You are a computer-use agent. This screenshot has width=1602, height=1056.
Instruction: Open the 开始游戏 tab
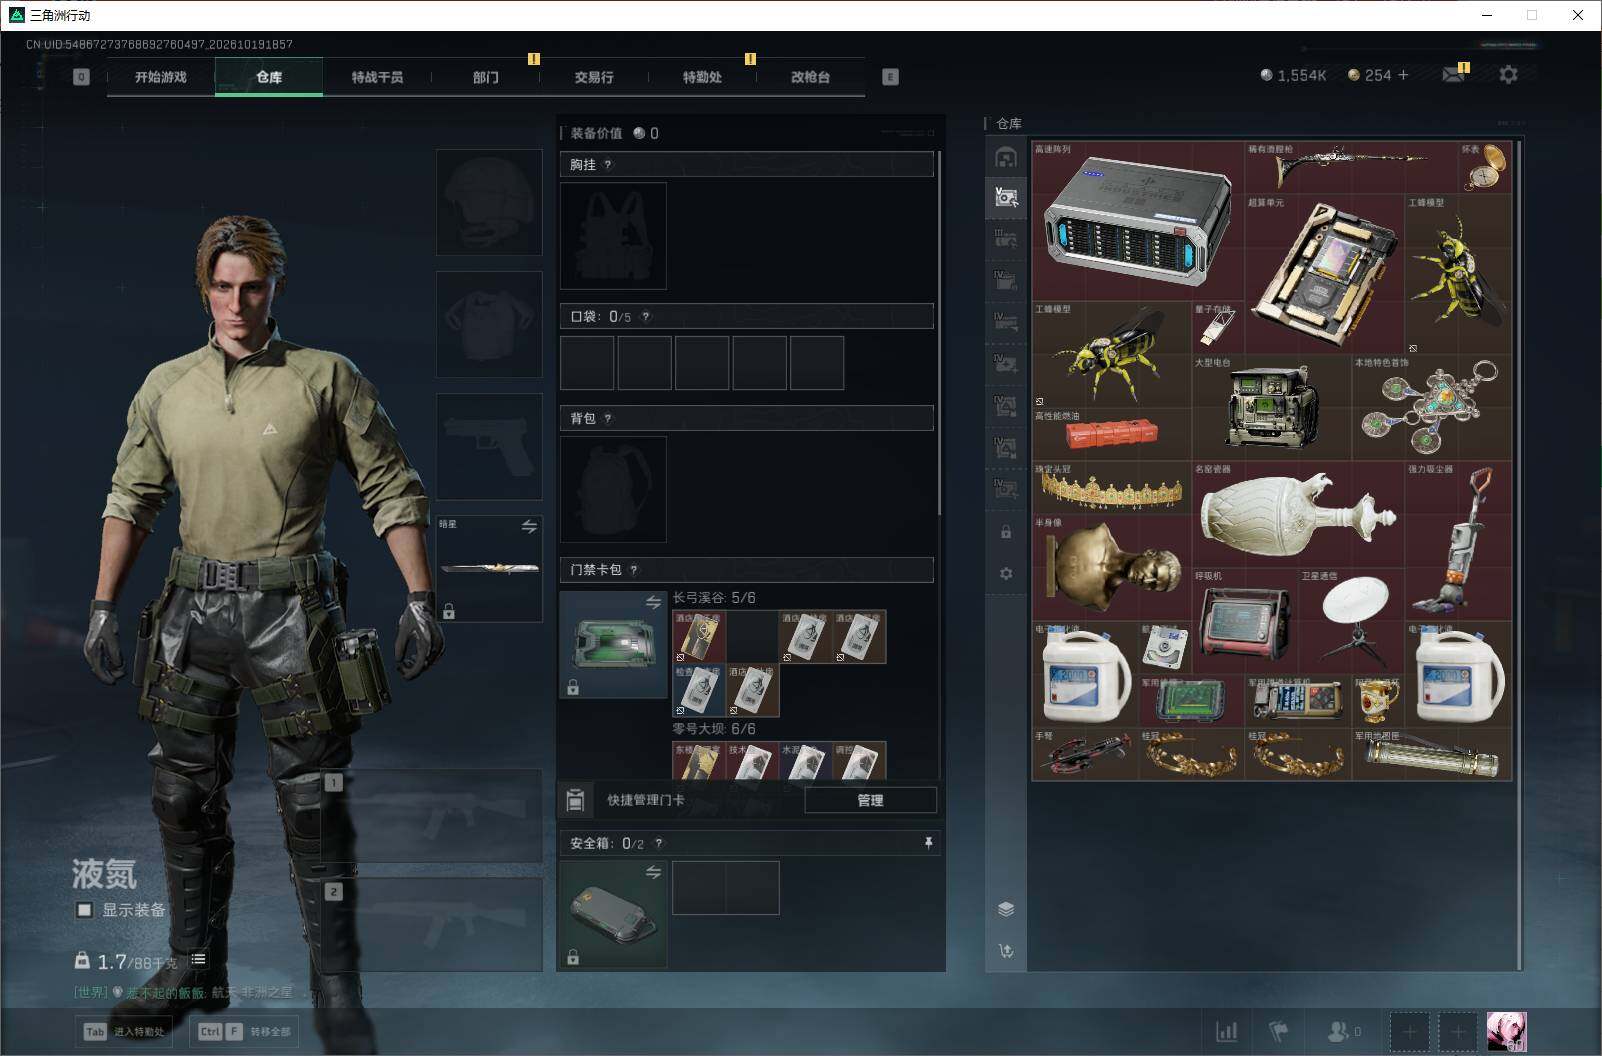coord(161,77)
